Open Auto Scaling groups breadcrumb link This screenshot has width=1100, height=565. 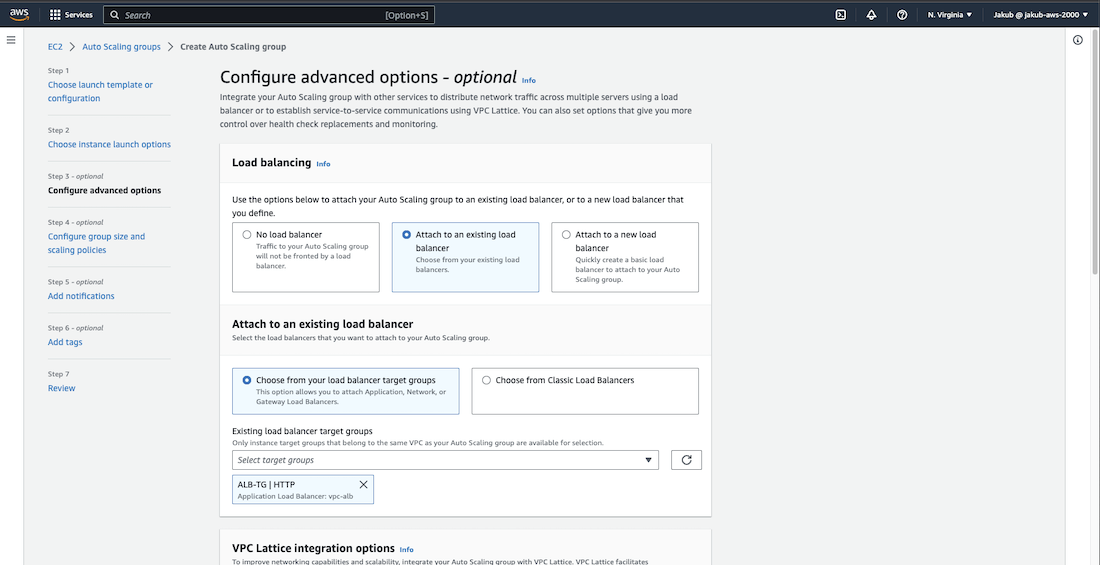pyautogui.click(x=121, y=47)
